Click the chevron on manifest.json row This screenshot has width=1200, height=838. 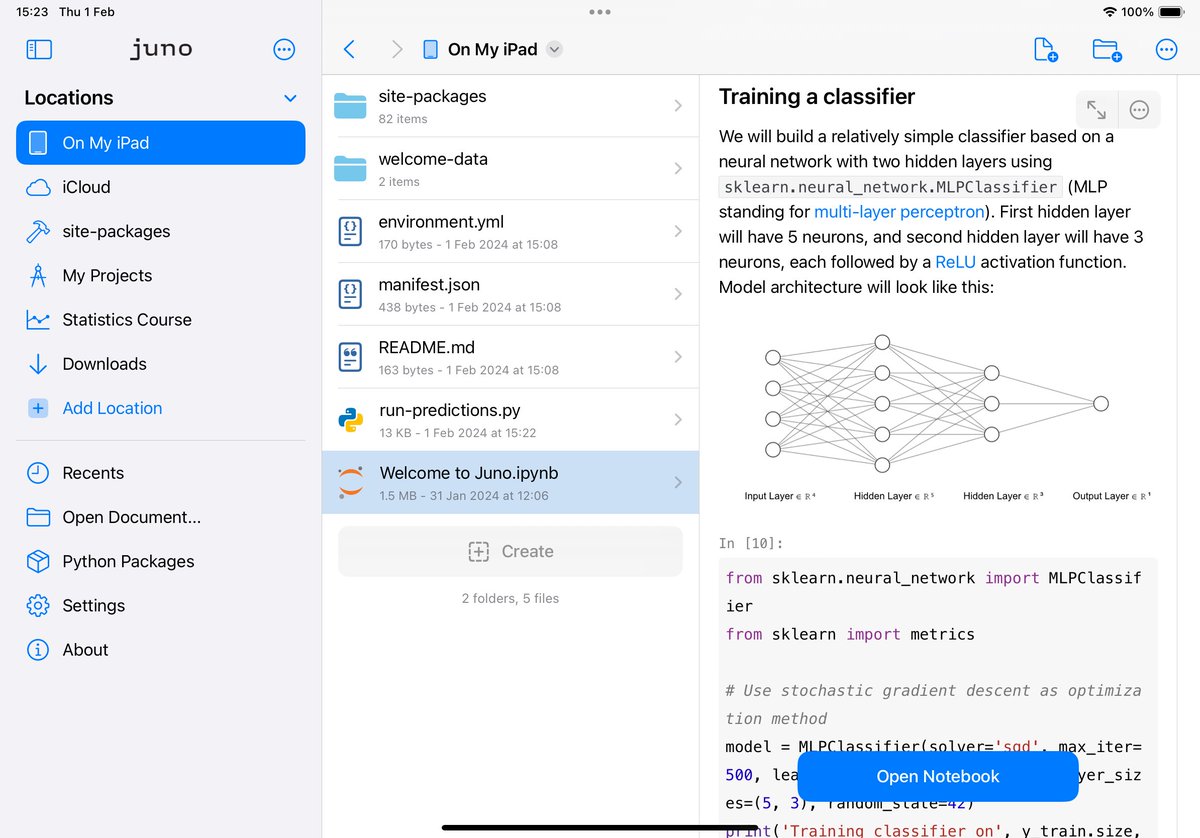[678, 294]
